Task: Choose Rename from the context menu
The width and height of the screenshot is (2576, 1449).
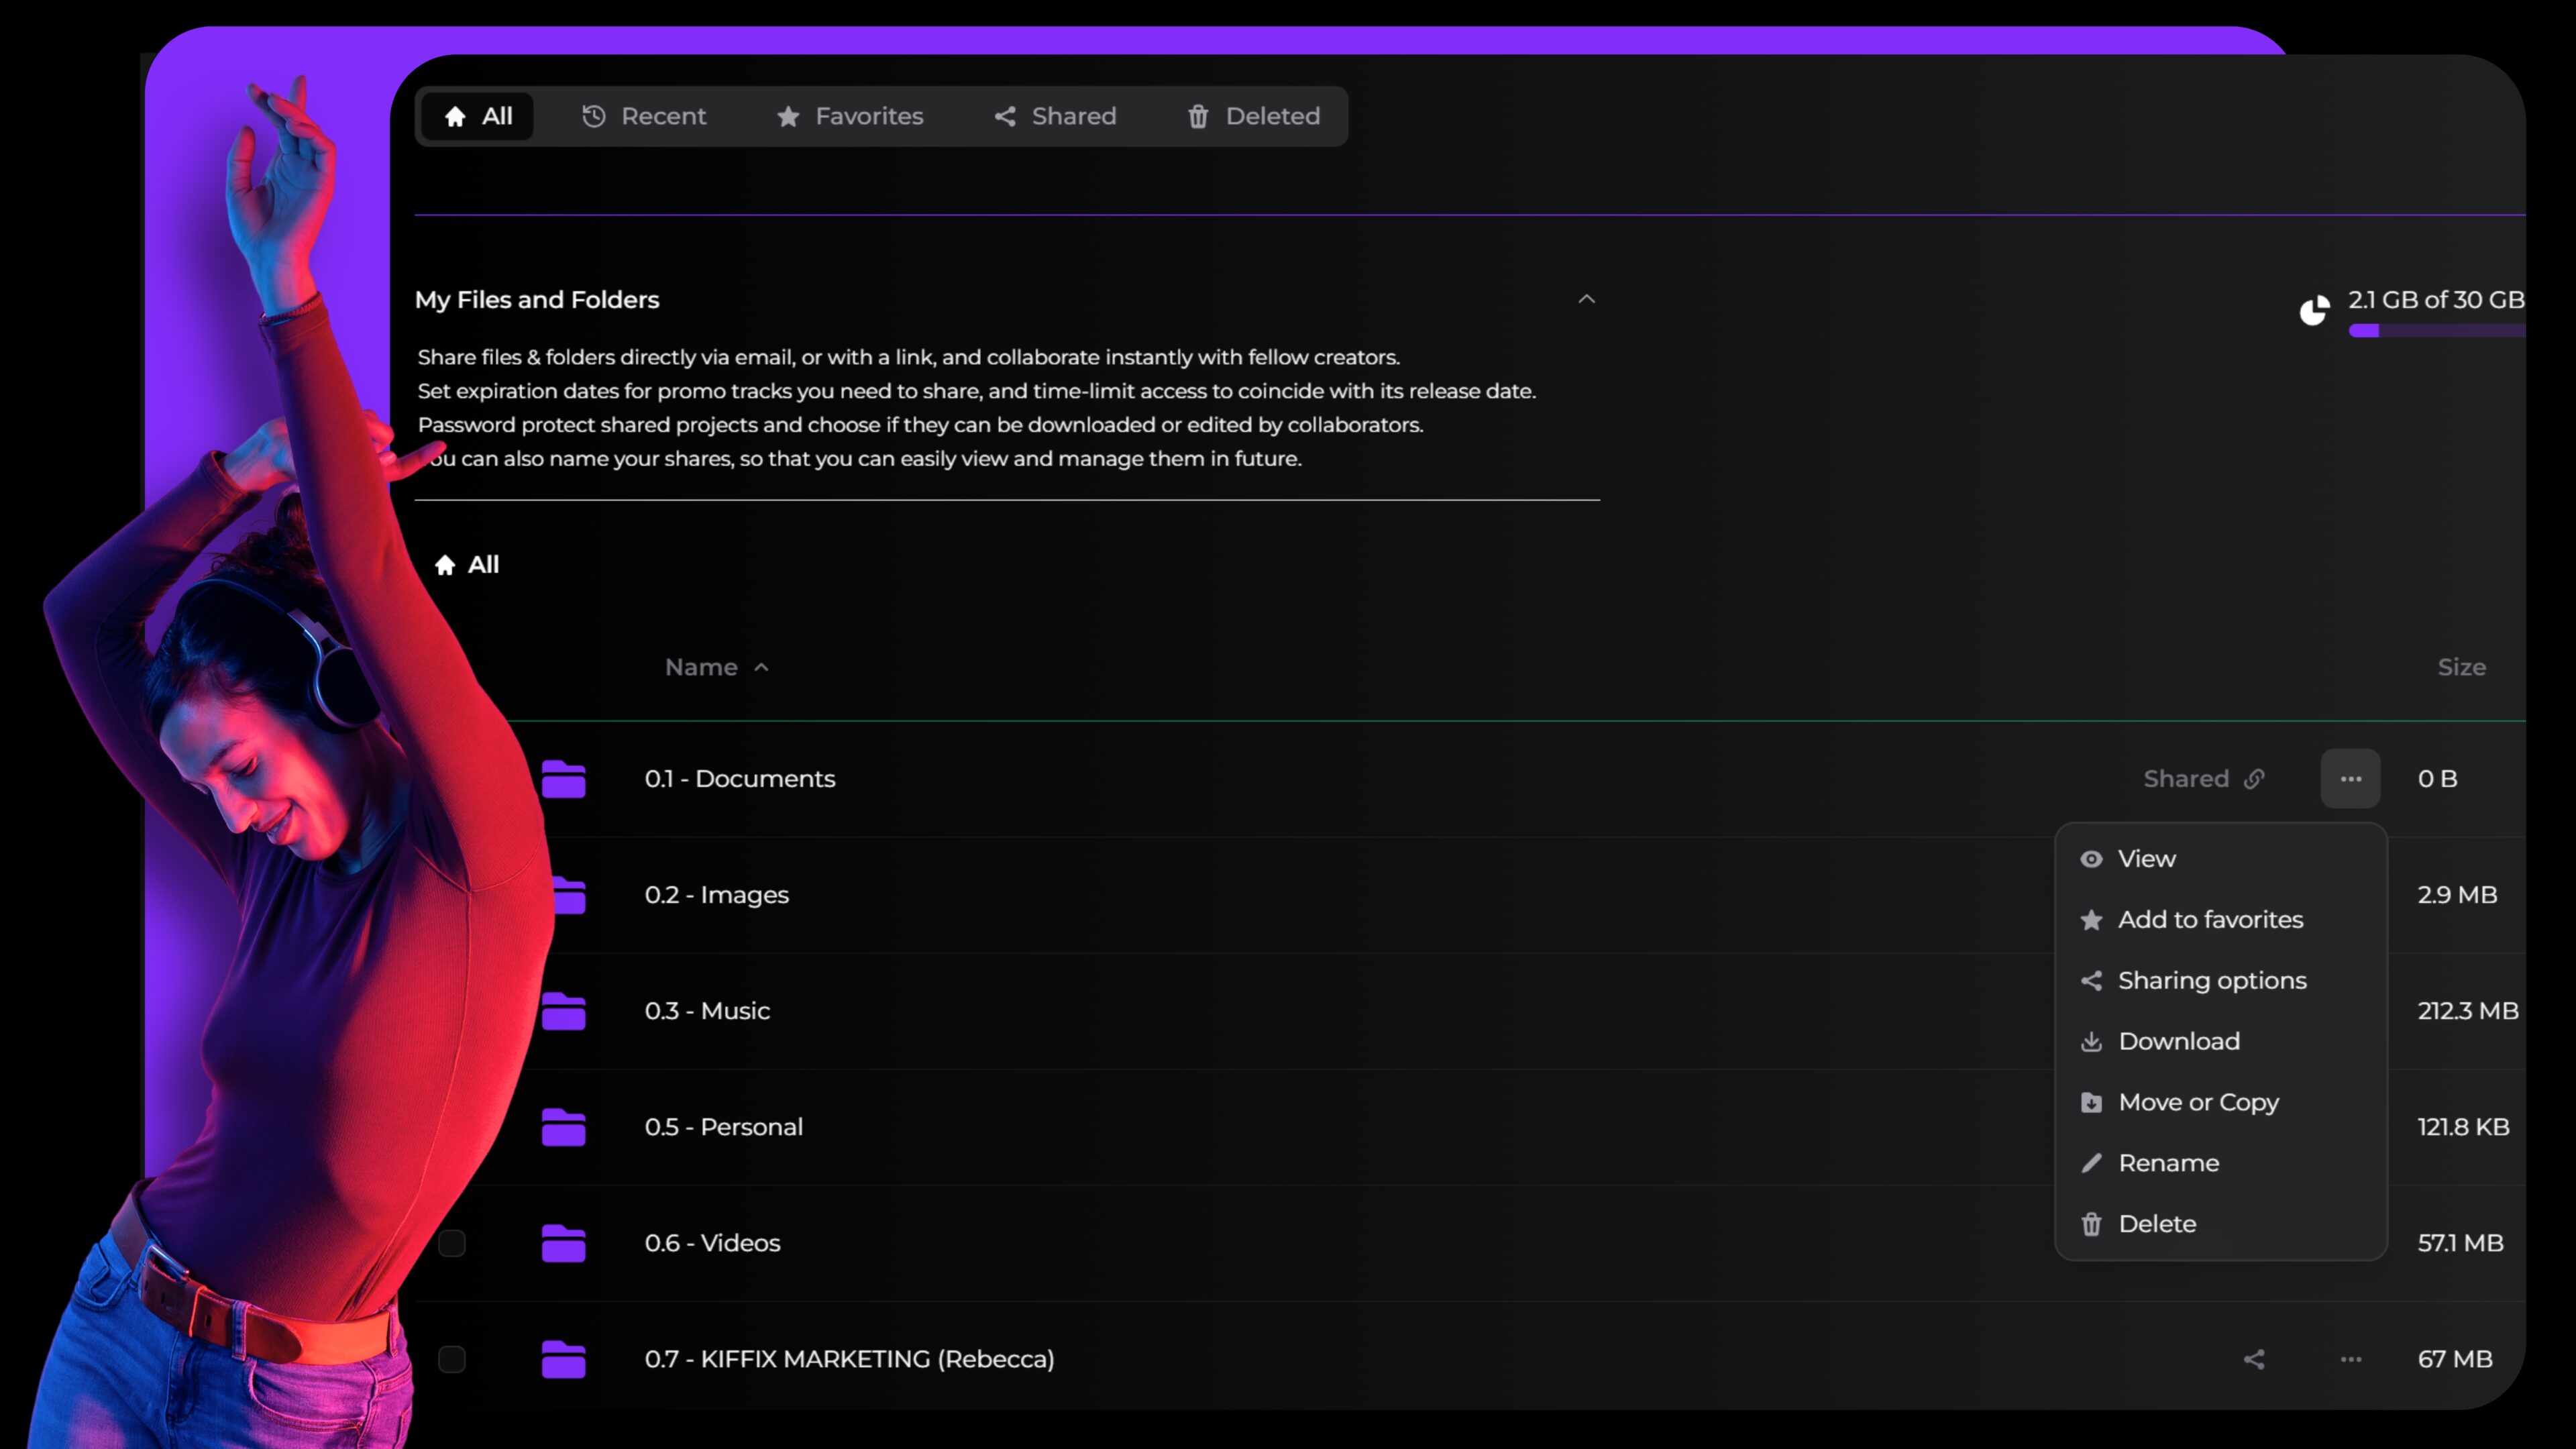Action: [2220, 1164]
